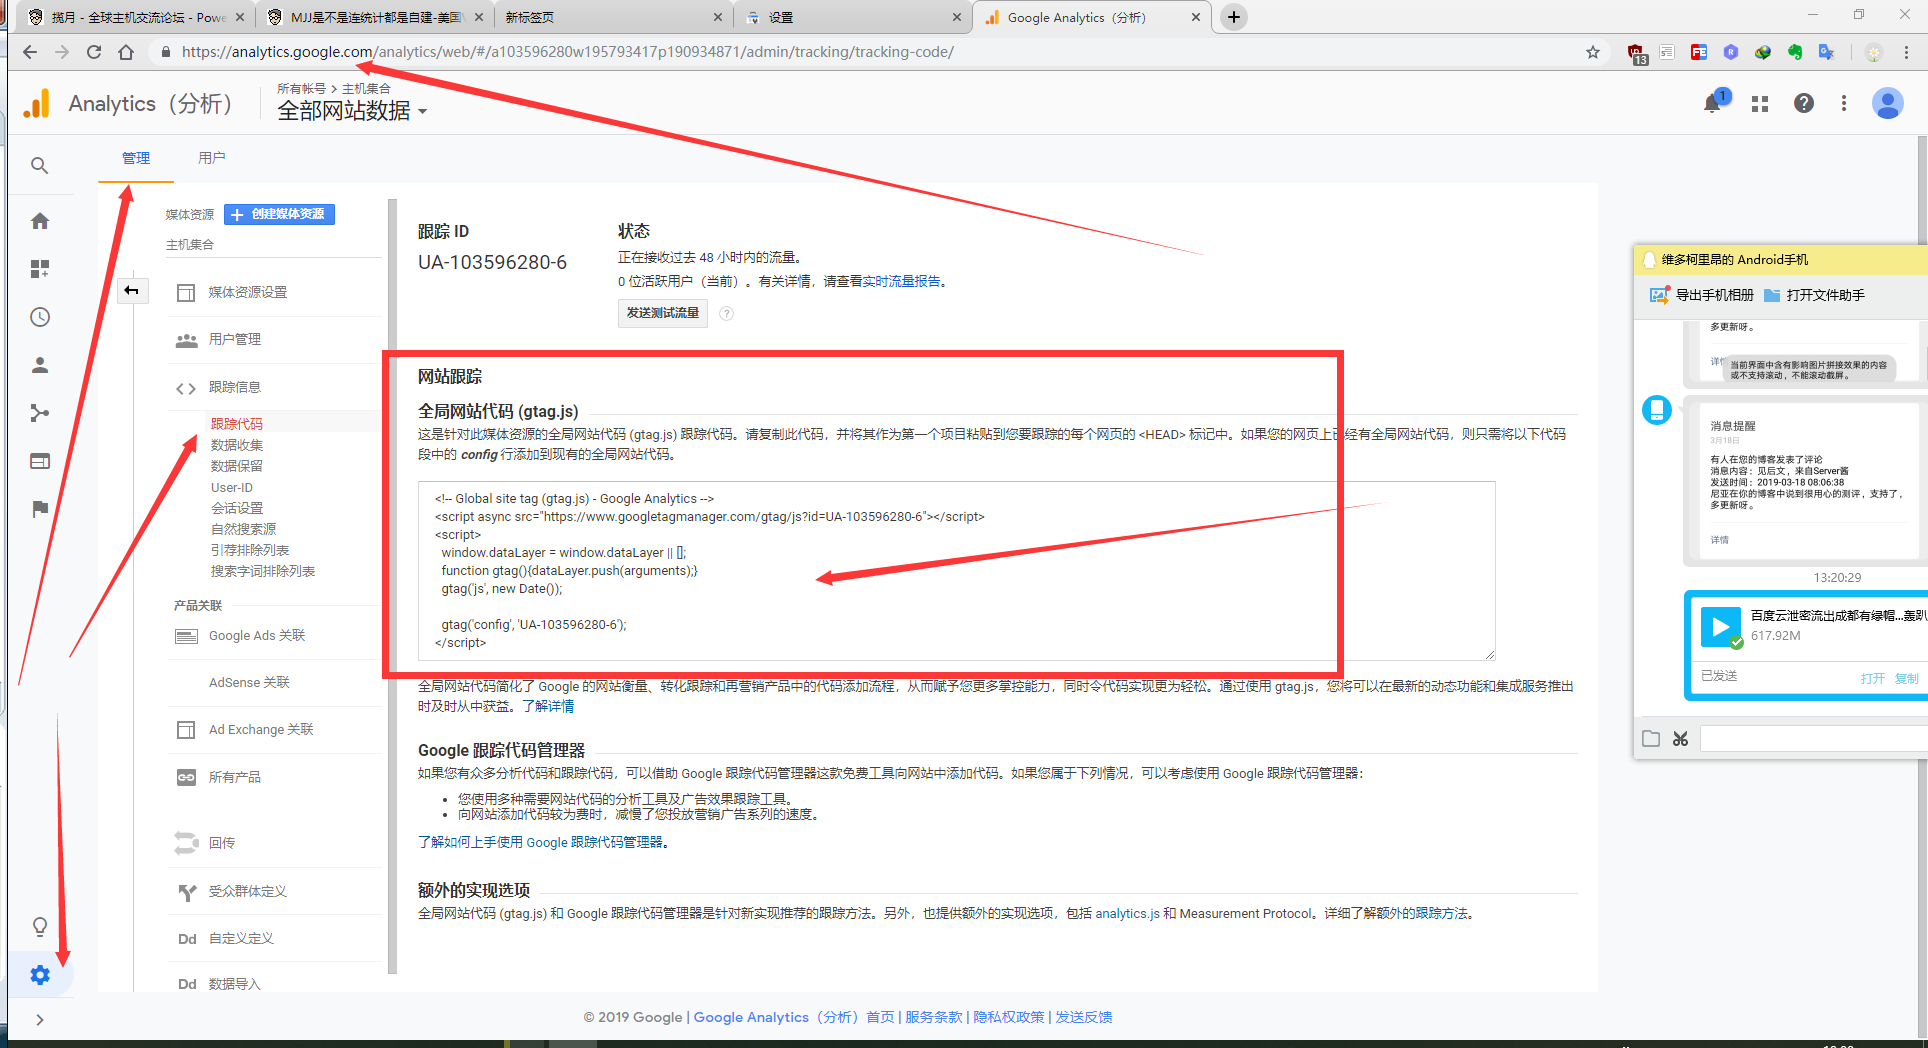Select 会话设置 submenu item
Viewport: 1928px width, 1048px height.
pyautogui.click(x=237, y=508)
